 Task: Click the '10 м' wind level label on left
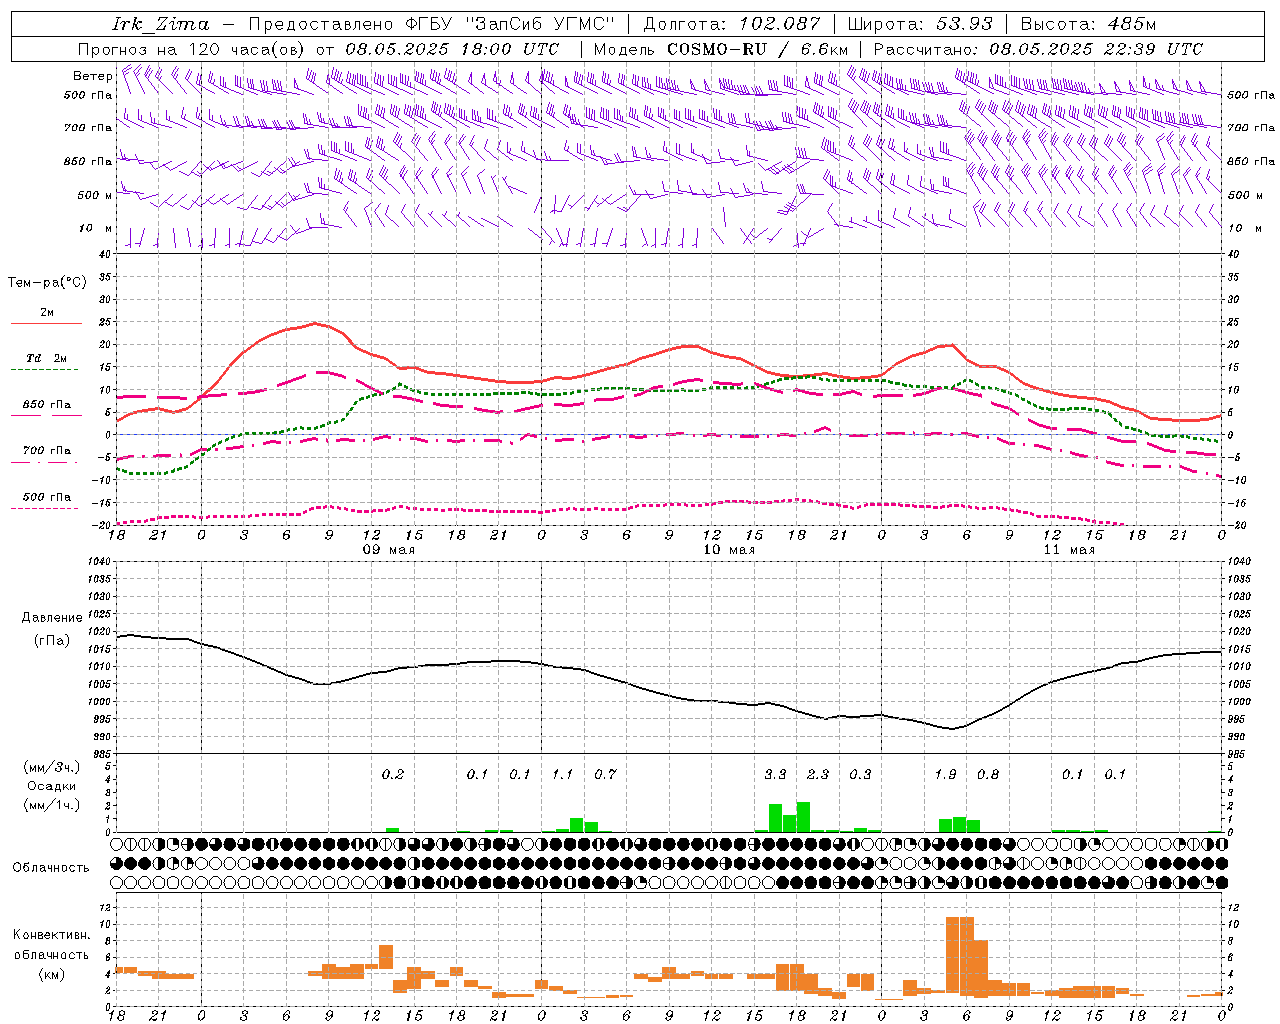point(95,228)
